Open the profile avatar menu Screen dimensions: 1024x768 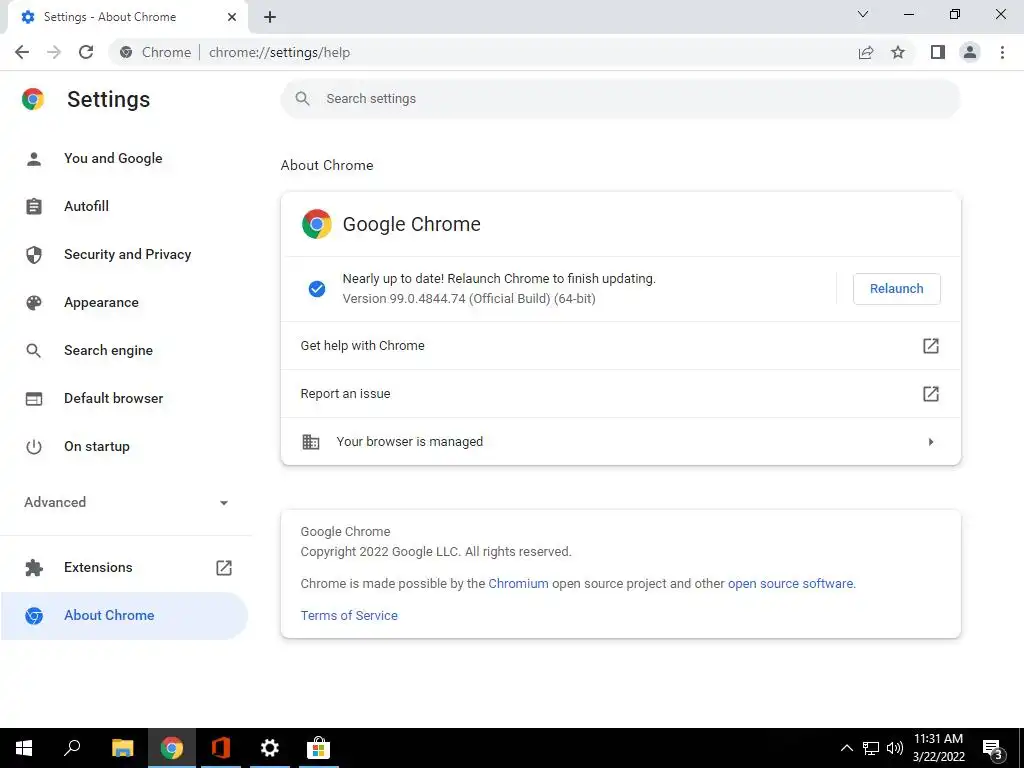pyautogui.click(x=970, y=52)
